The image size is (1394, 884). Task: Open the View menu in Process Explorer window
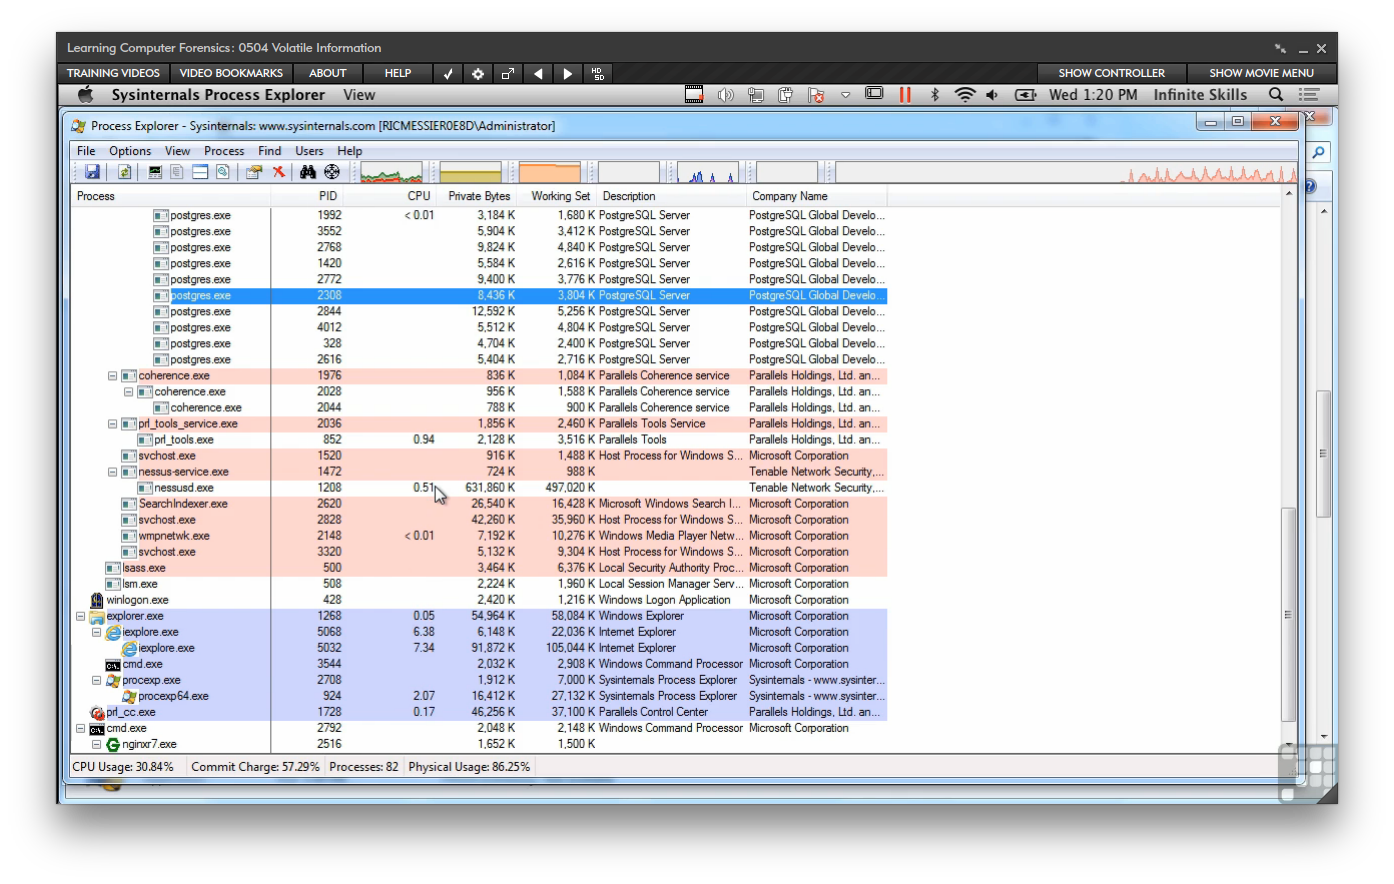coord(177,151)
